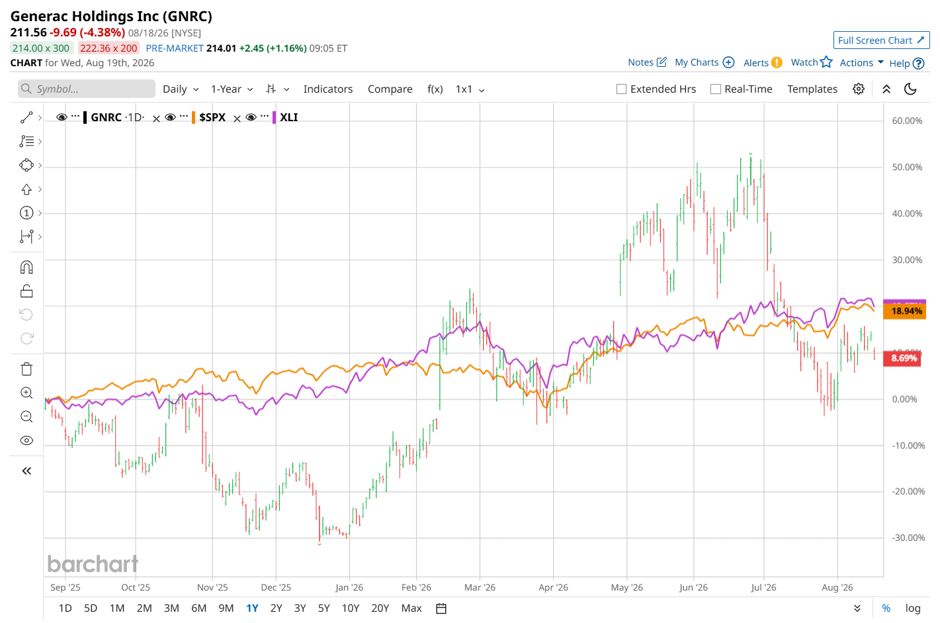The width and height of the screenshot is (940, 623).
Task: Open the f(x) expressions menu
Action: (435, 89)
